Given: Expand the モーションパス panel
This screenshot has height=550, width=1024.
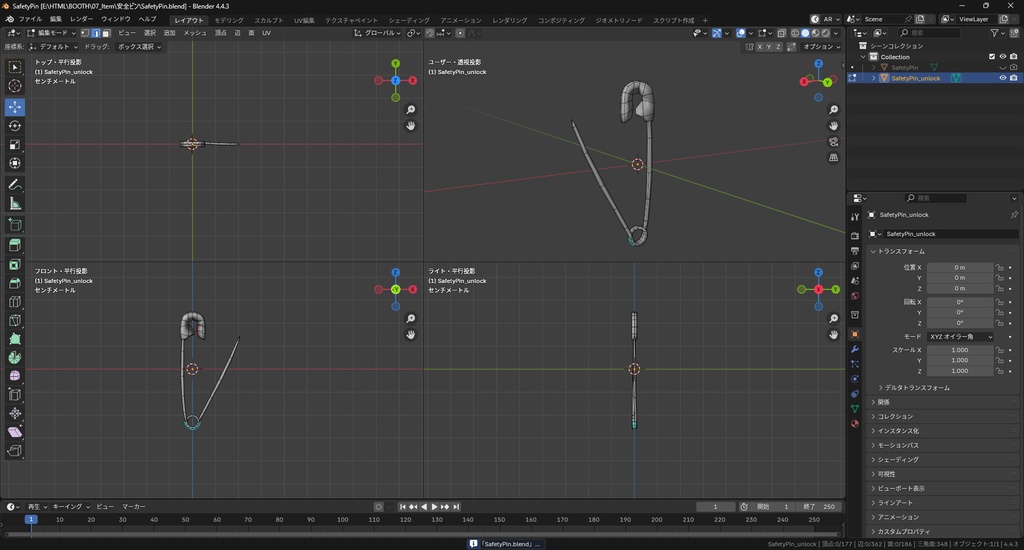Looking at the screenshot, I should click(897, 445).
